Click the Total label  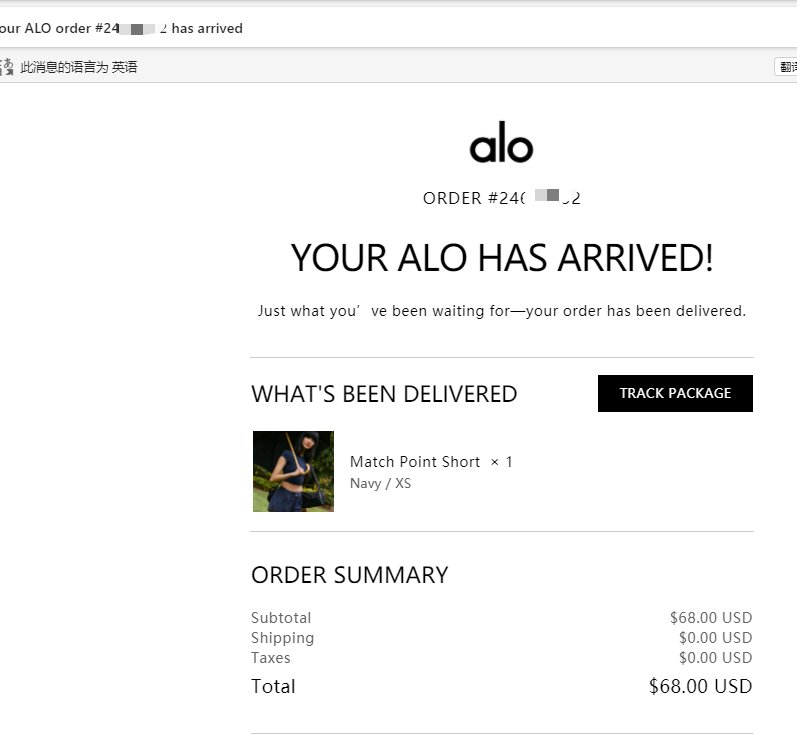click(x=273, y=686)
